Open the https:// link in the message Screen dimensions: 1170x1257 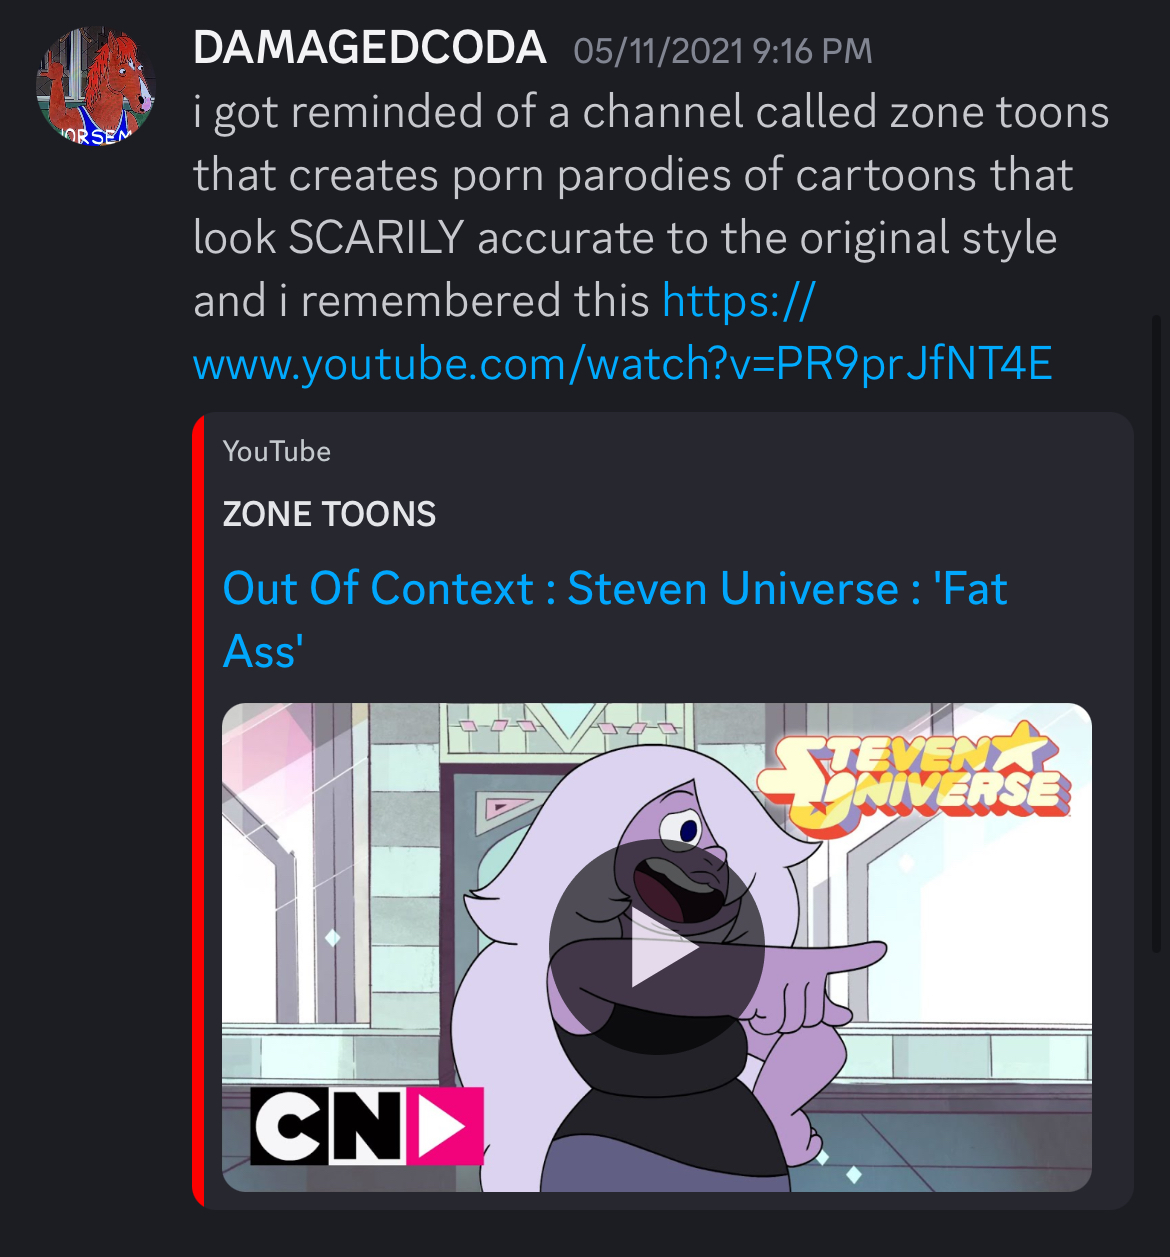coord(739,301)
